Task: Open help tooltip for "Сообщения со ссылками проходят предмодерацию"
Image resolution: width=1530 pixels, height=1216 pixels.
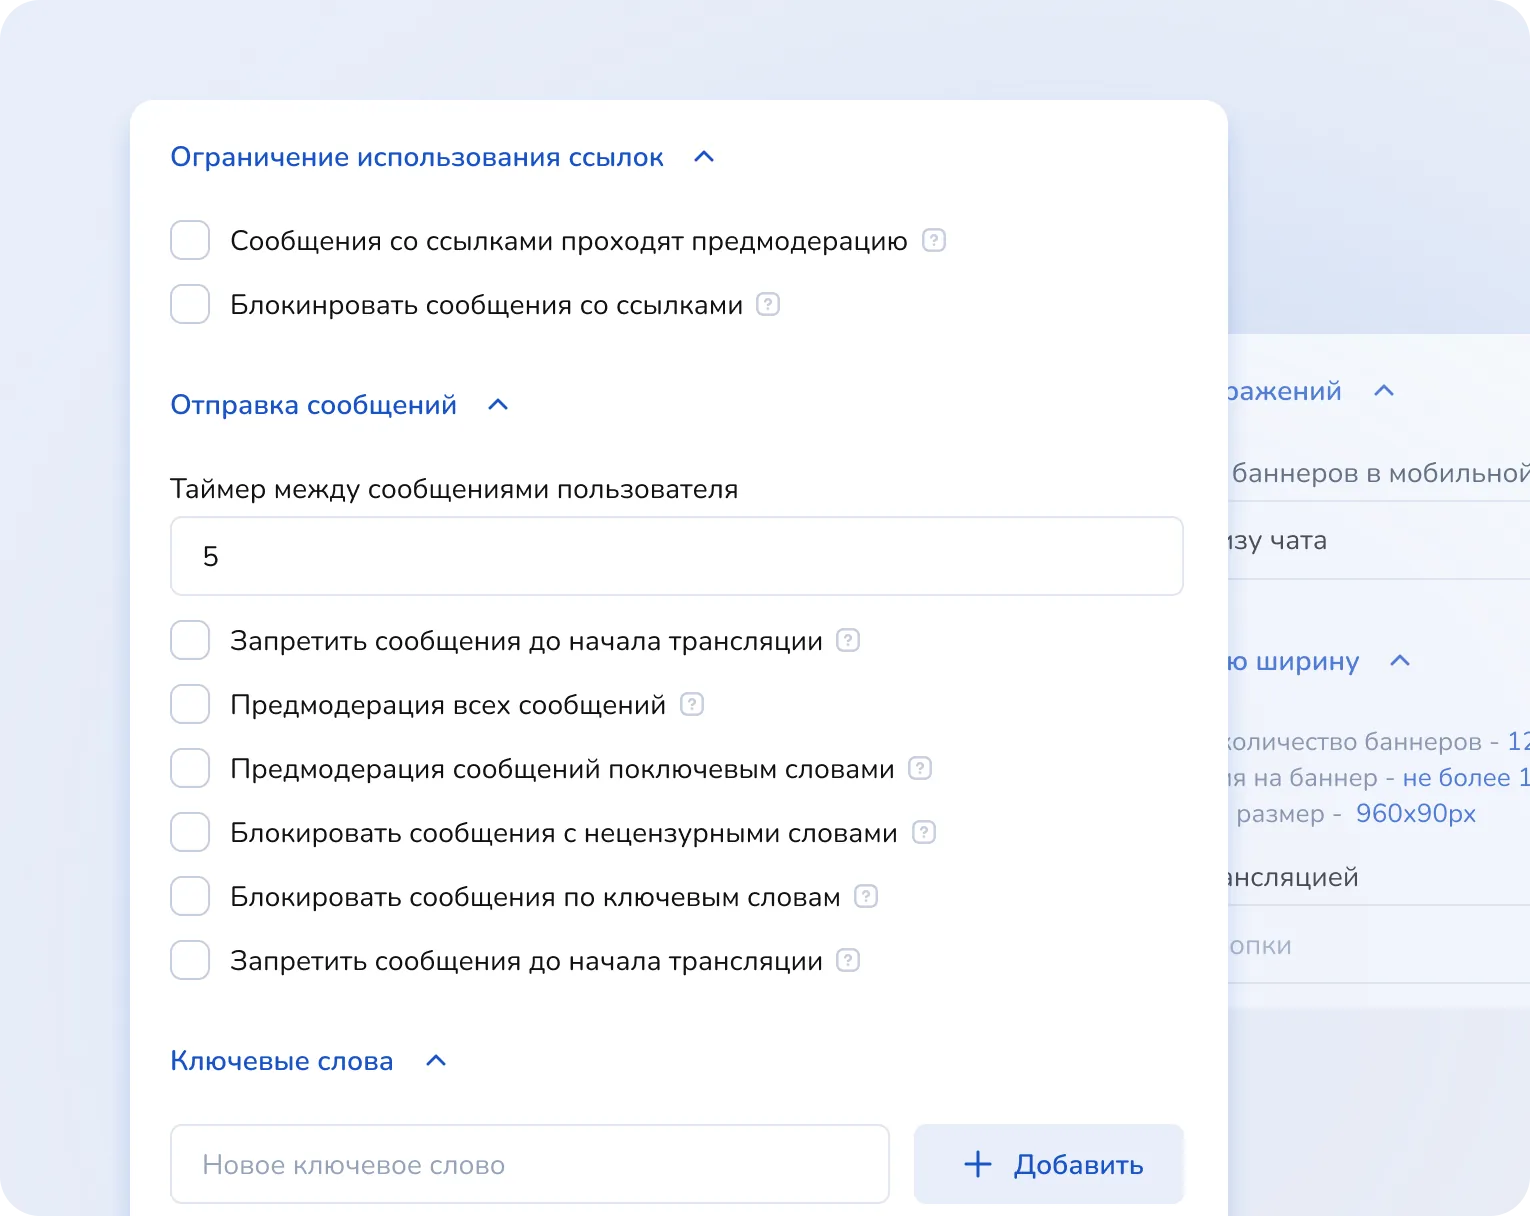Action: [932, 240]
